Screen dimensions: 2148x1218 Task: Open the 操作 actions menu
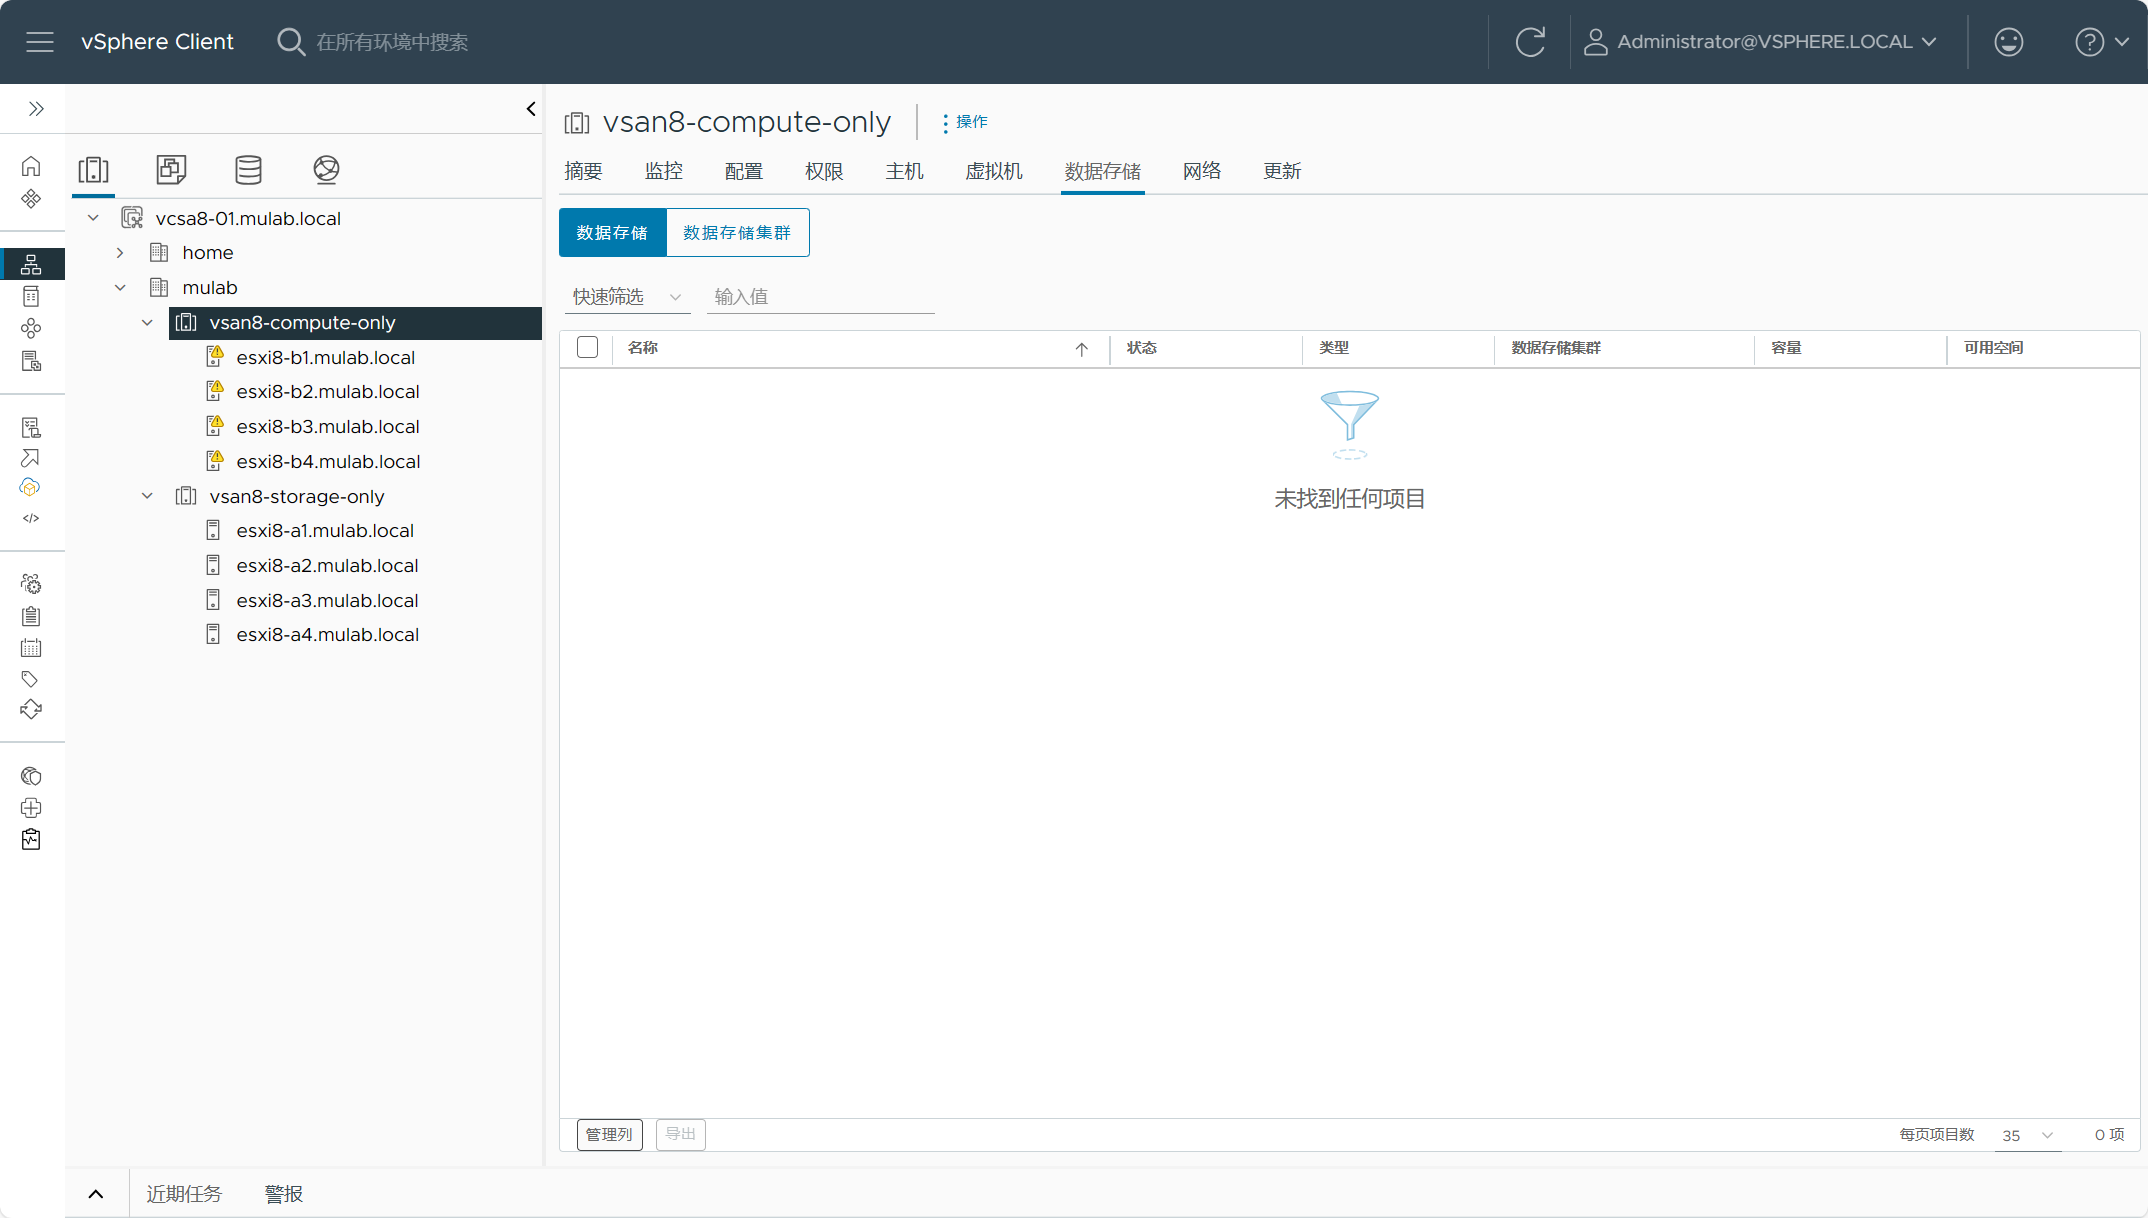coord(965,122)
